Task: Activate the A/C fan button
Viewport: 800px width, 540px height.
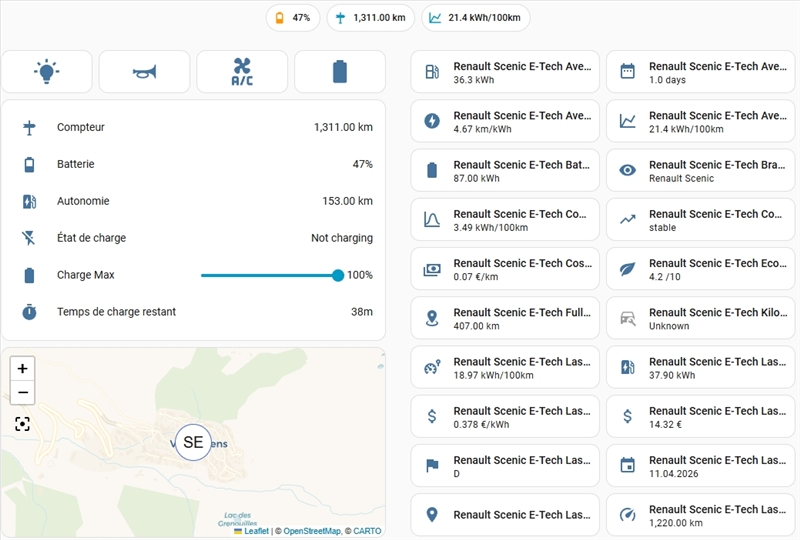Action: [x=242, y=72]
